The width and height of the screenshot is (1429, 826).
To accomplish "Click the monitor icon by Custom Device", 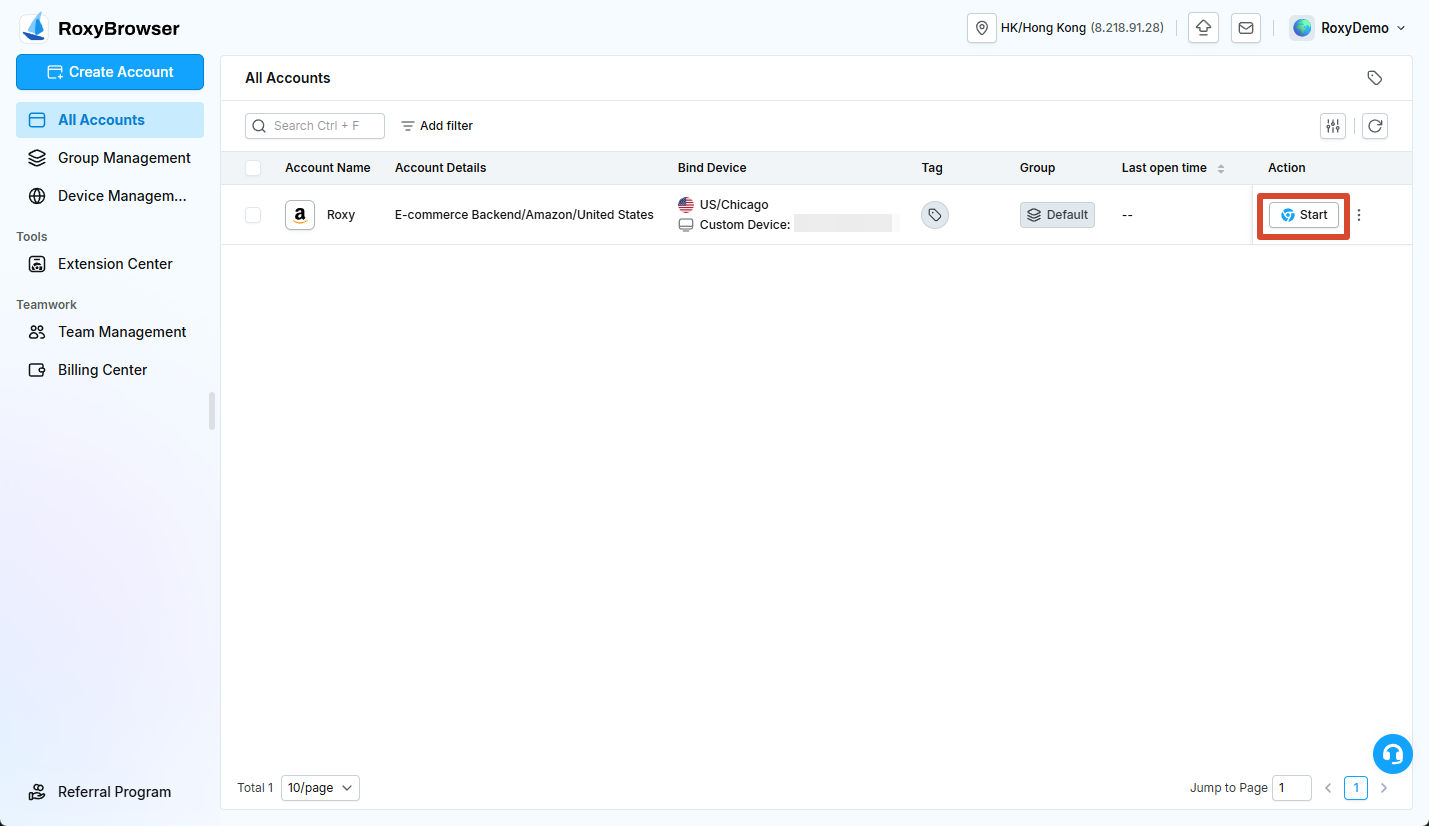I will pos(686,225).
